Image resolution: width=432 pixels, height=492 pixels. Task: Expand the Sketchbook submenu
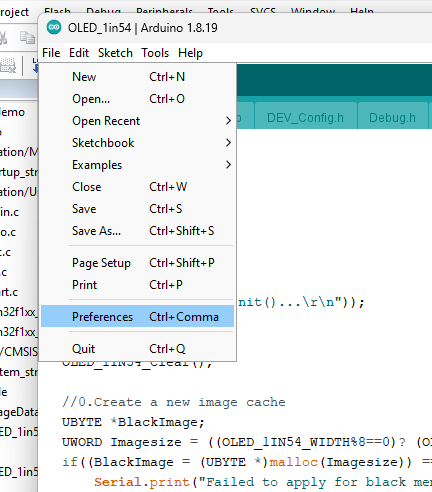point(137,143)
